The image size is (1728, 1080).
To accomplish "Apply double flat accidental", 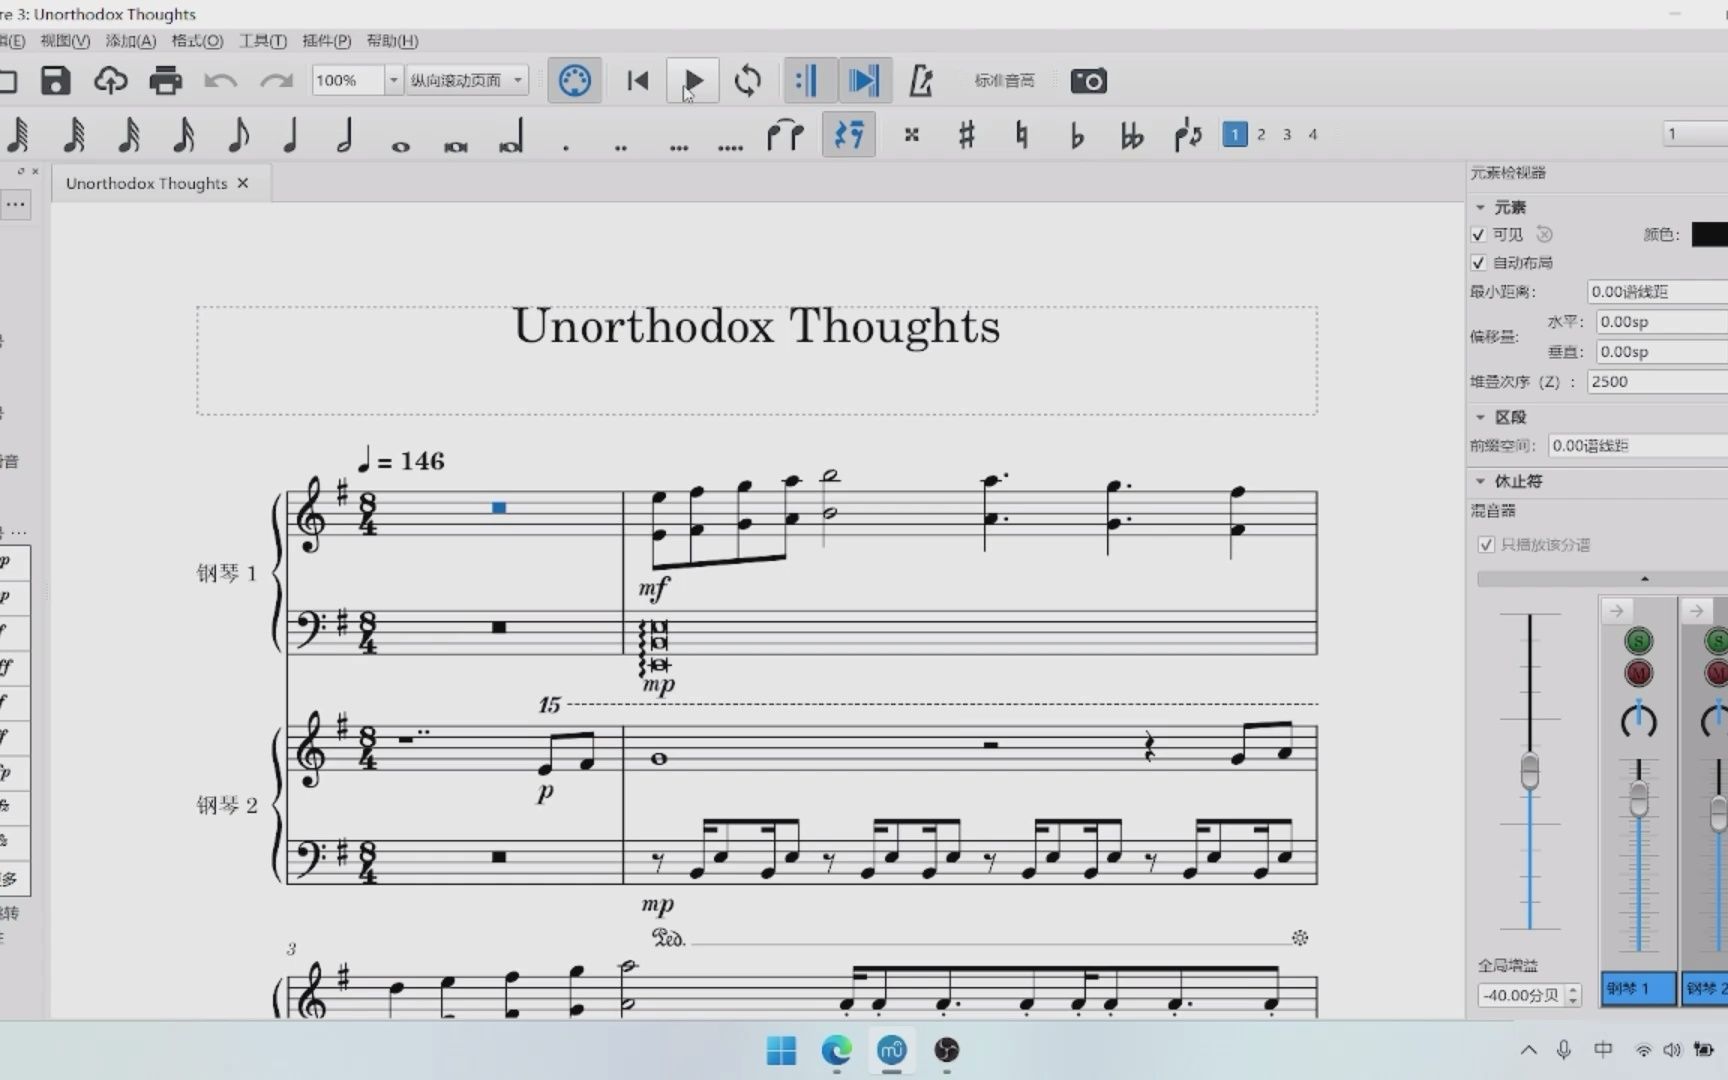I will (x=1132, y=135).
